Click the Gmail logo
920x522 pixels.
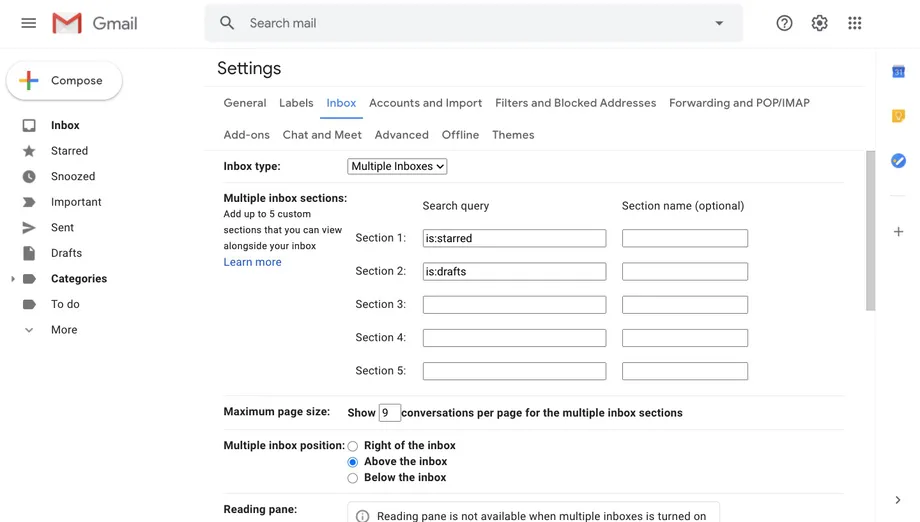click(x=94, y=23)
